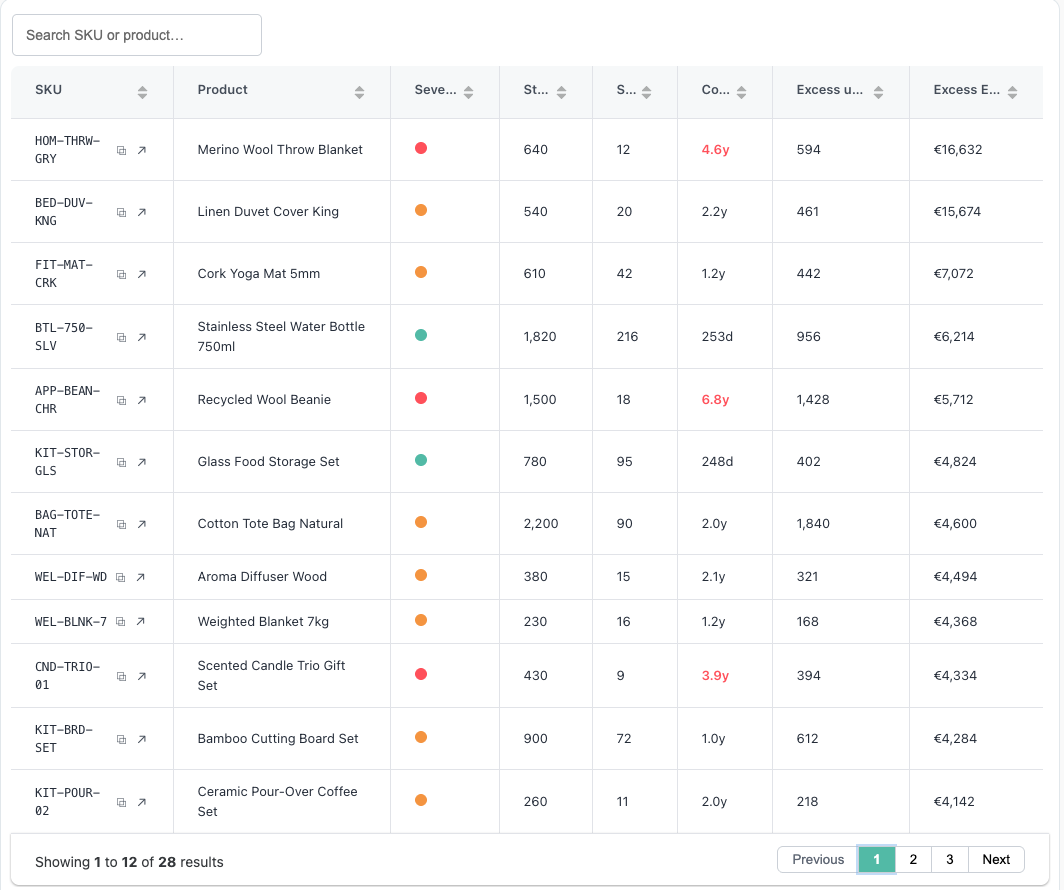Sort by the S... column header

pos(646,92)
